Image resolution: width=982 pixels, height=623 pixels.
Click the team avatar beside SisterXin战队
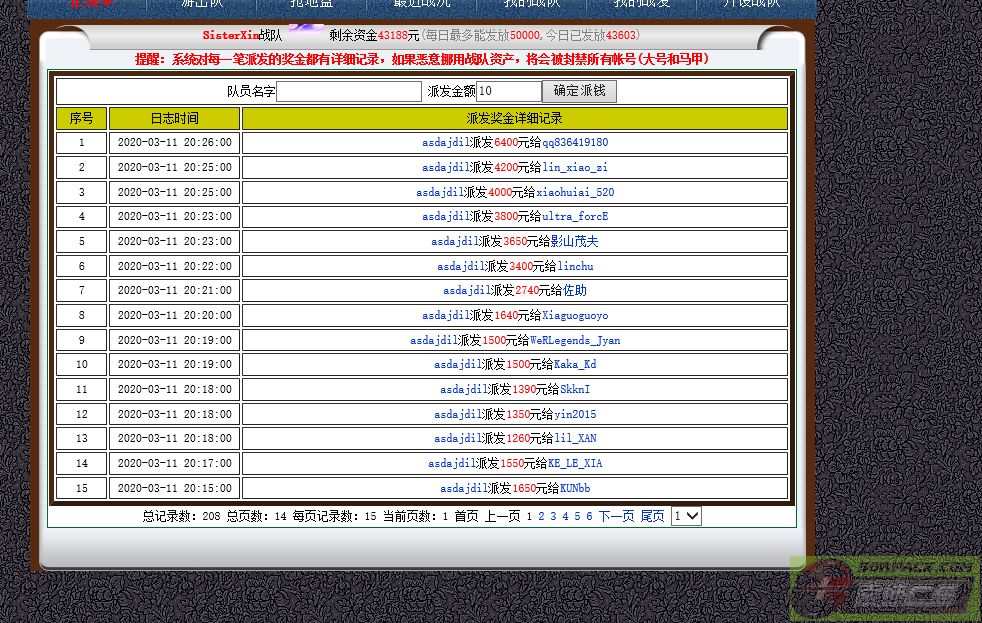tap(306, 29)
